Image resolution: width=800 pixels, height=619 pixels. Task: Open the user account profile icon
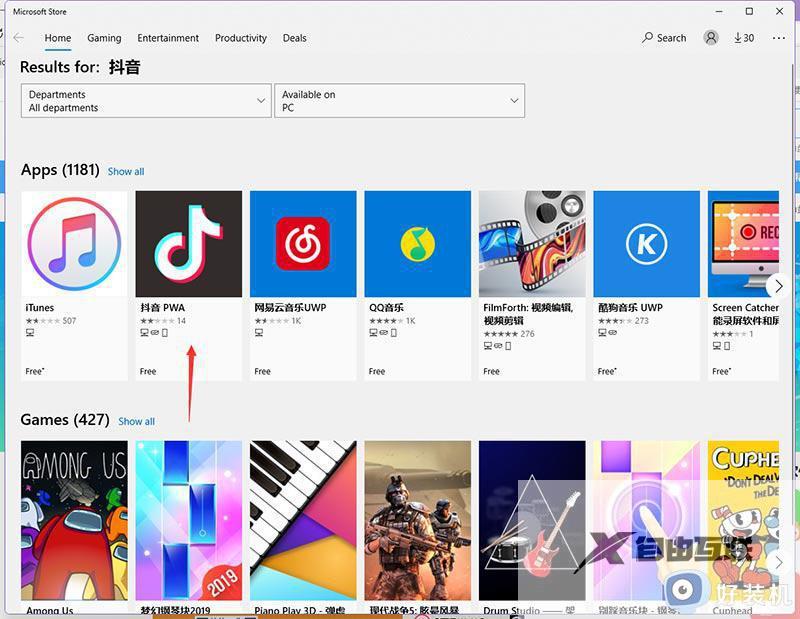pos(710,38)
